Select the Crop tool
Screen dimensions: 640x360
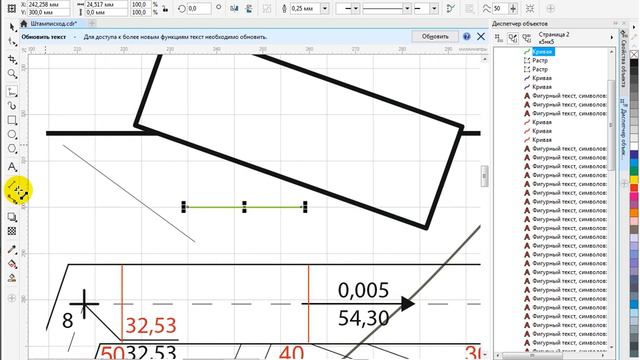[12, 59]
